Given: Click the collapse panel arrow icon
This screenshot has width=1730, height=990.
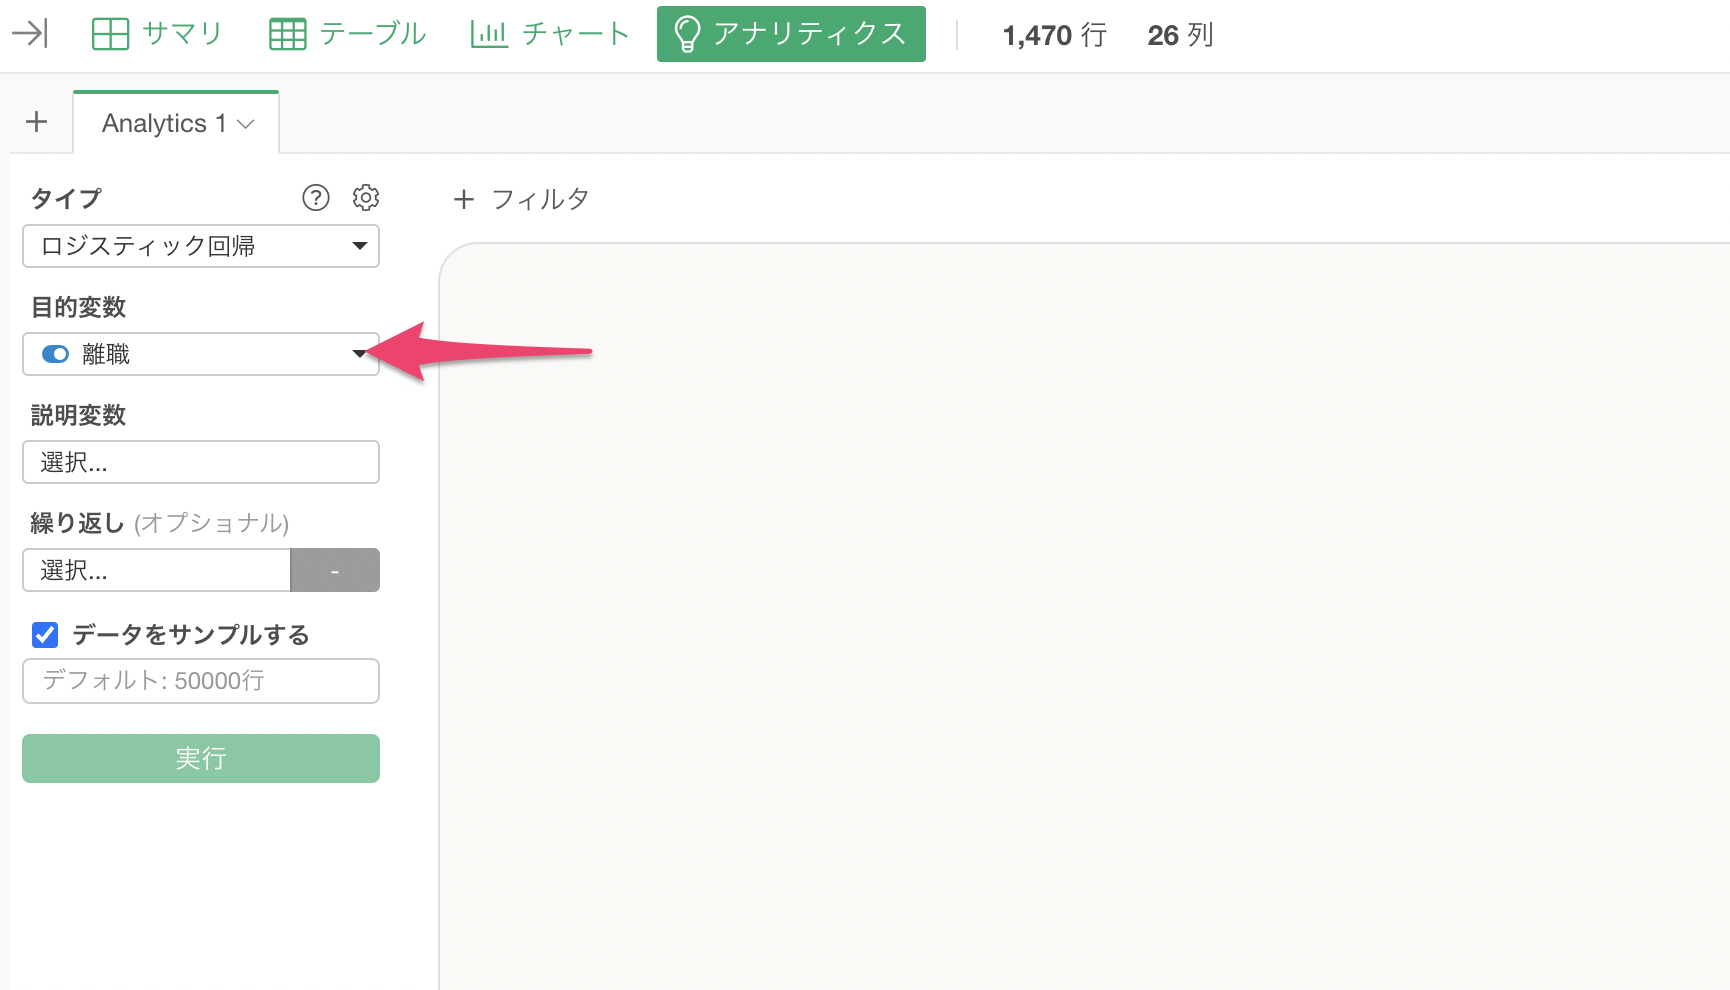Looking at the screenshot, I should point(30,34).
